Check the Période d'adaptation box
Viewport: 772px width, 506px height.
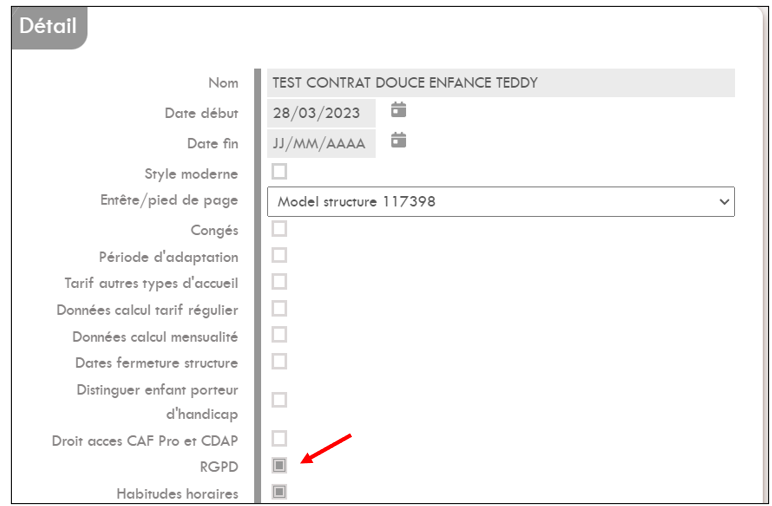click(279, 255)
